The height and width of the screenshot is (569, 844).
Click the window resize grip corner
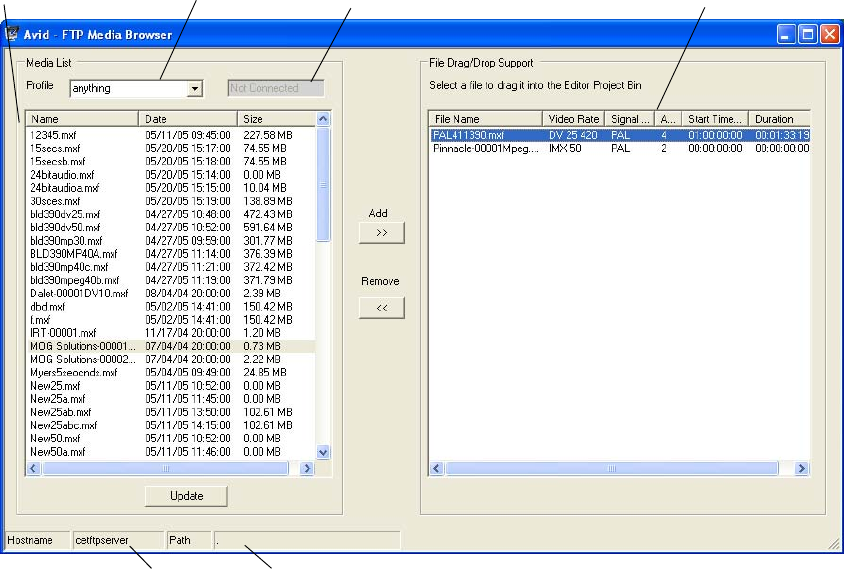tap(834, 544)
